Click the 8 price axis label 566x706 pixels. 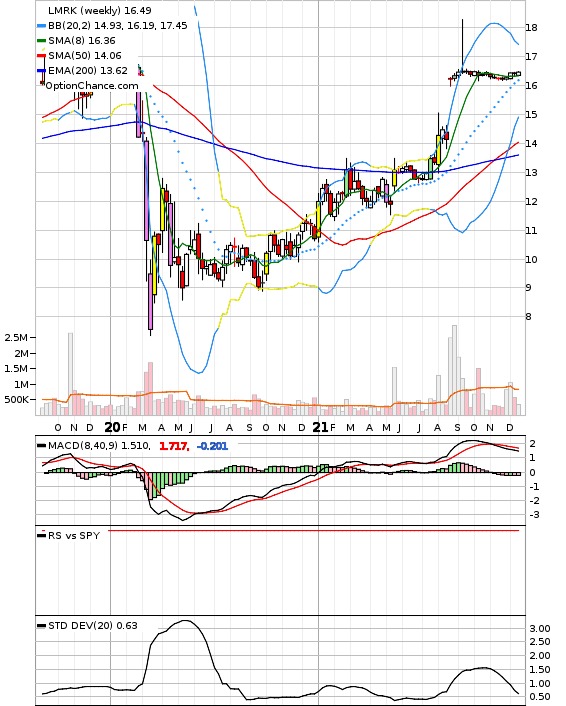[x=529, y=317]
